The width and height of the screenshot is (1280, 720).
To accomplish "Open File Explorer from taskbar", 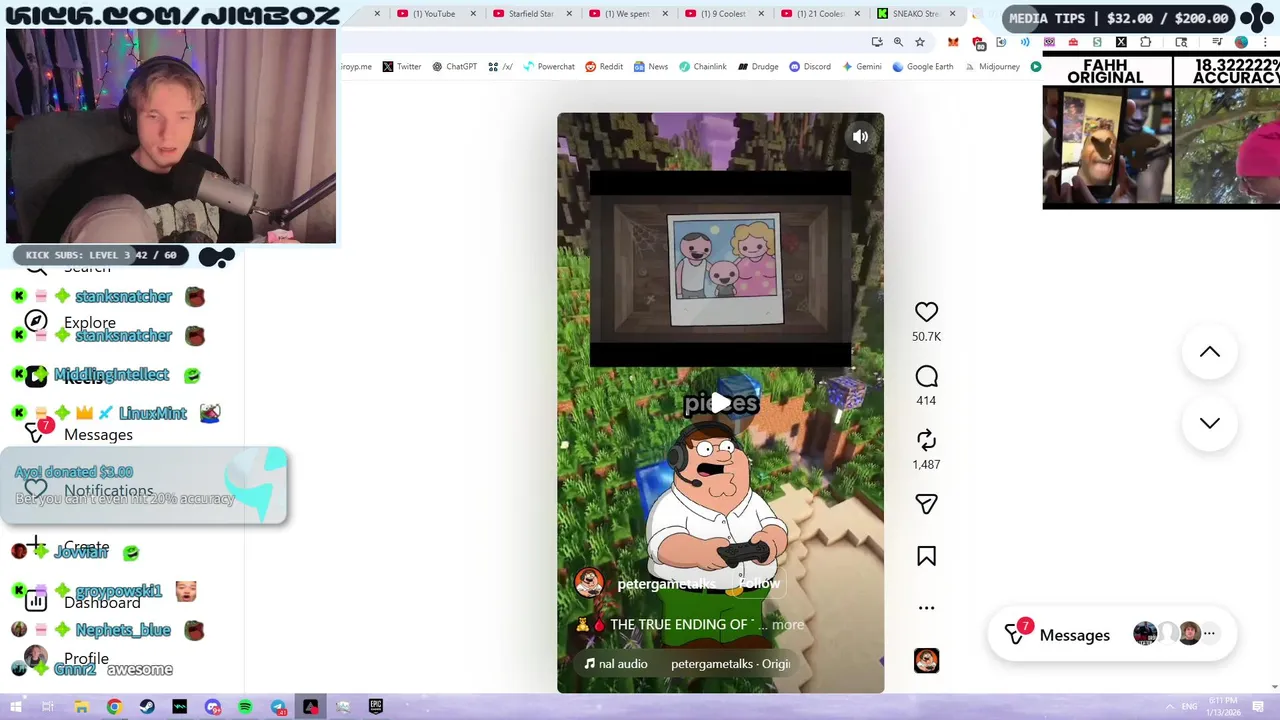I will point(81,707).
